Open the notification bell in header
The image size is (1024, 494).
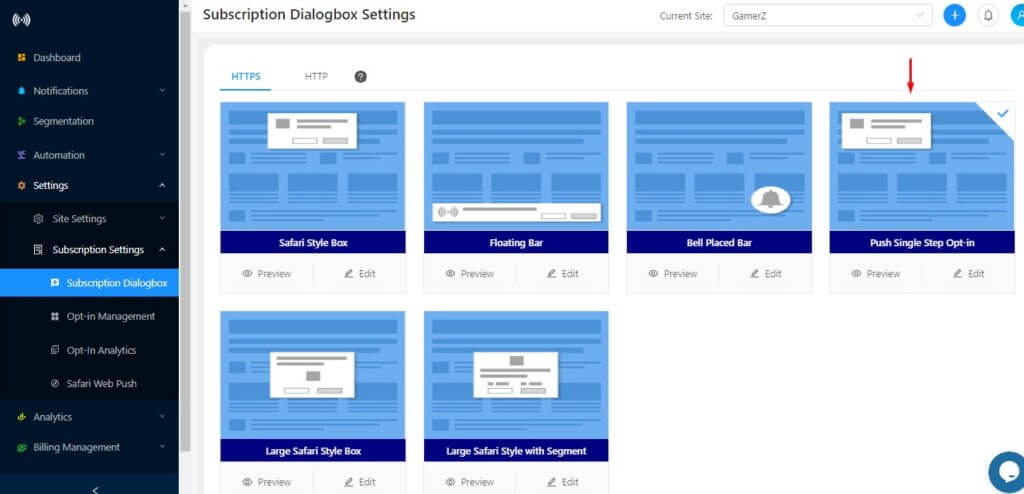point(988,16)
